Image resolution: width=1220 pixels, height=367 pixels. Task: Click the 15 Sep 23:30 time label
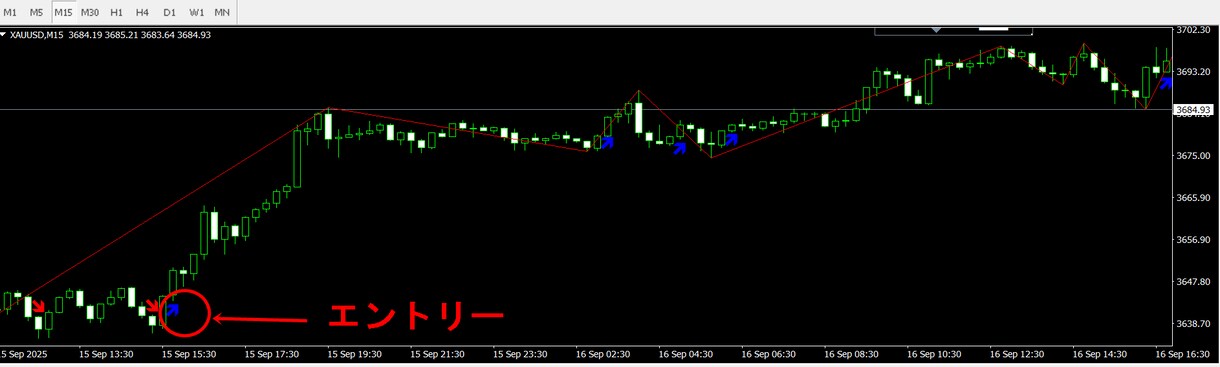[521, 354]
